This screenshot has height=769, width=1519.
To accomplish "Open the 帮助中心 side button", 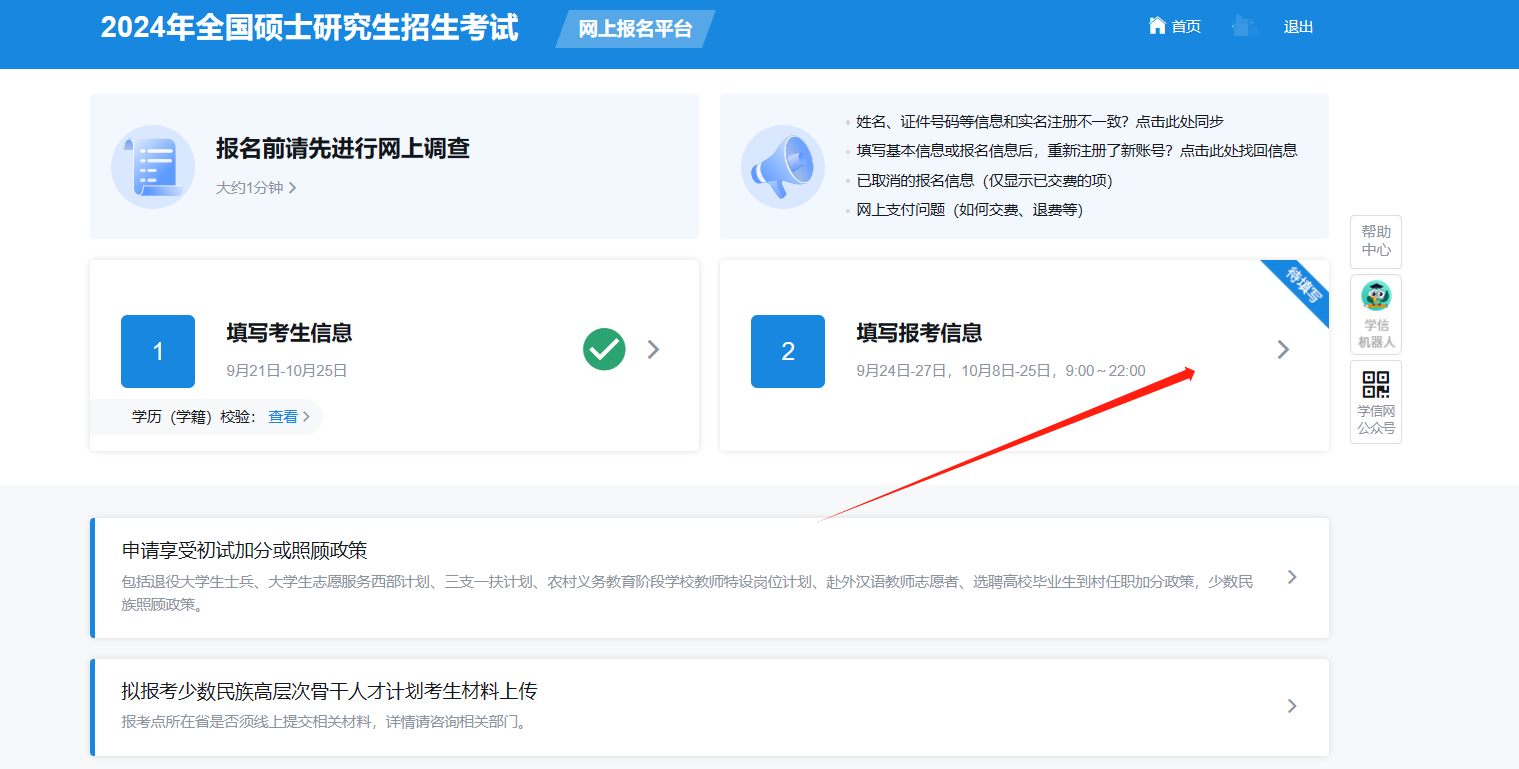I will click(1375, 241).
